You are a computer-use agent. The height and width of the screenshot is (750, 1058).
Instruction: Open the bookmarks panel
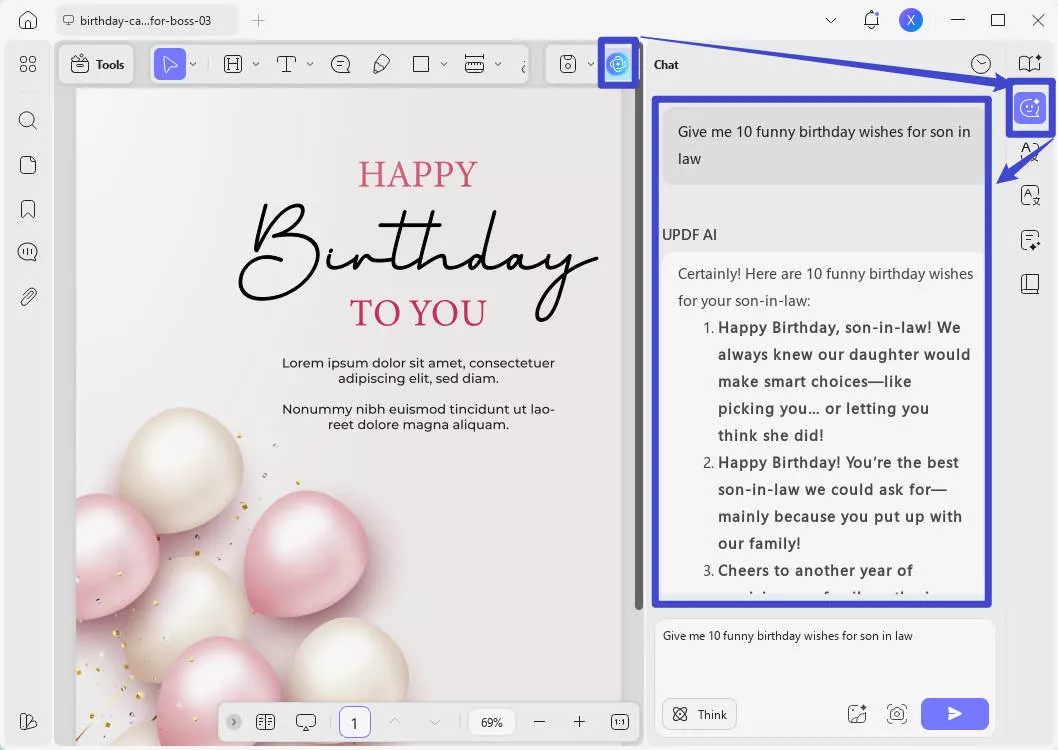pyautogui.click(x=28, y=209)
